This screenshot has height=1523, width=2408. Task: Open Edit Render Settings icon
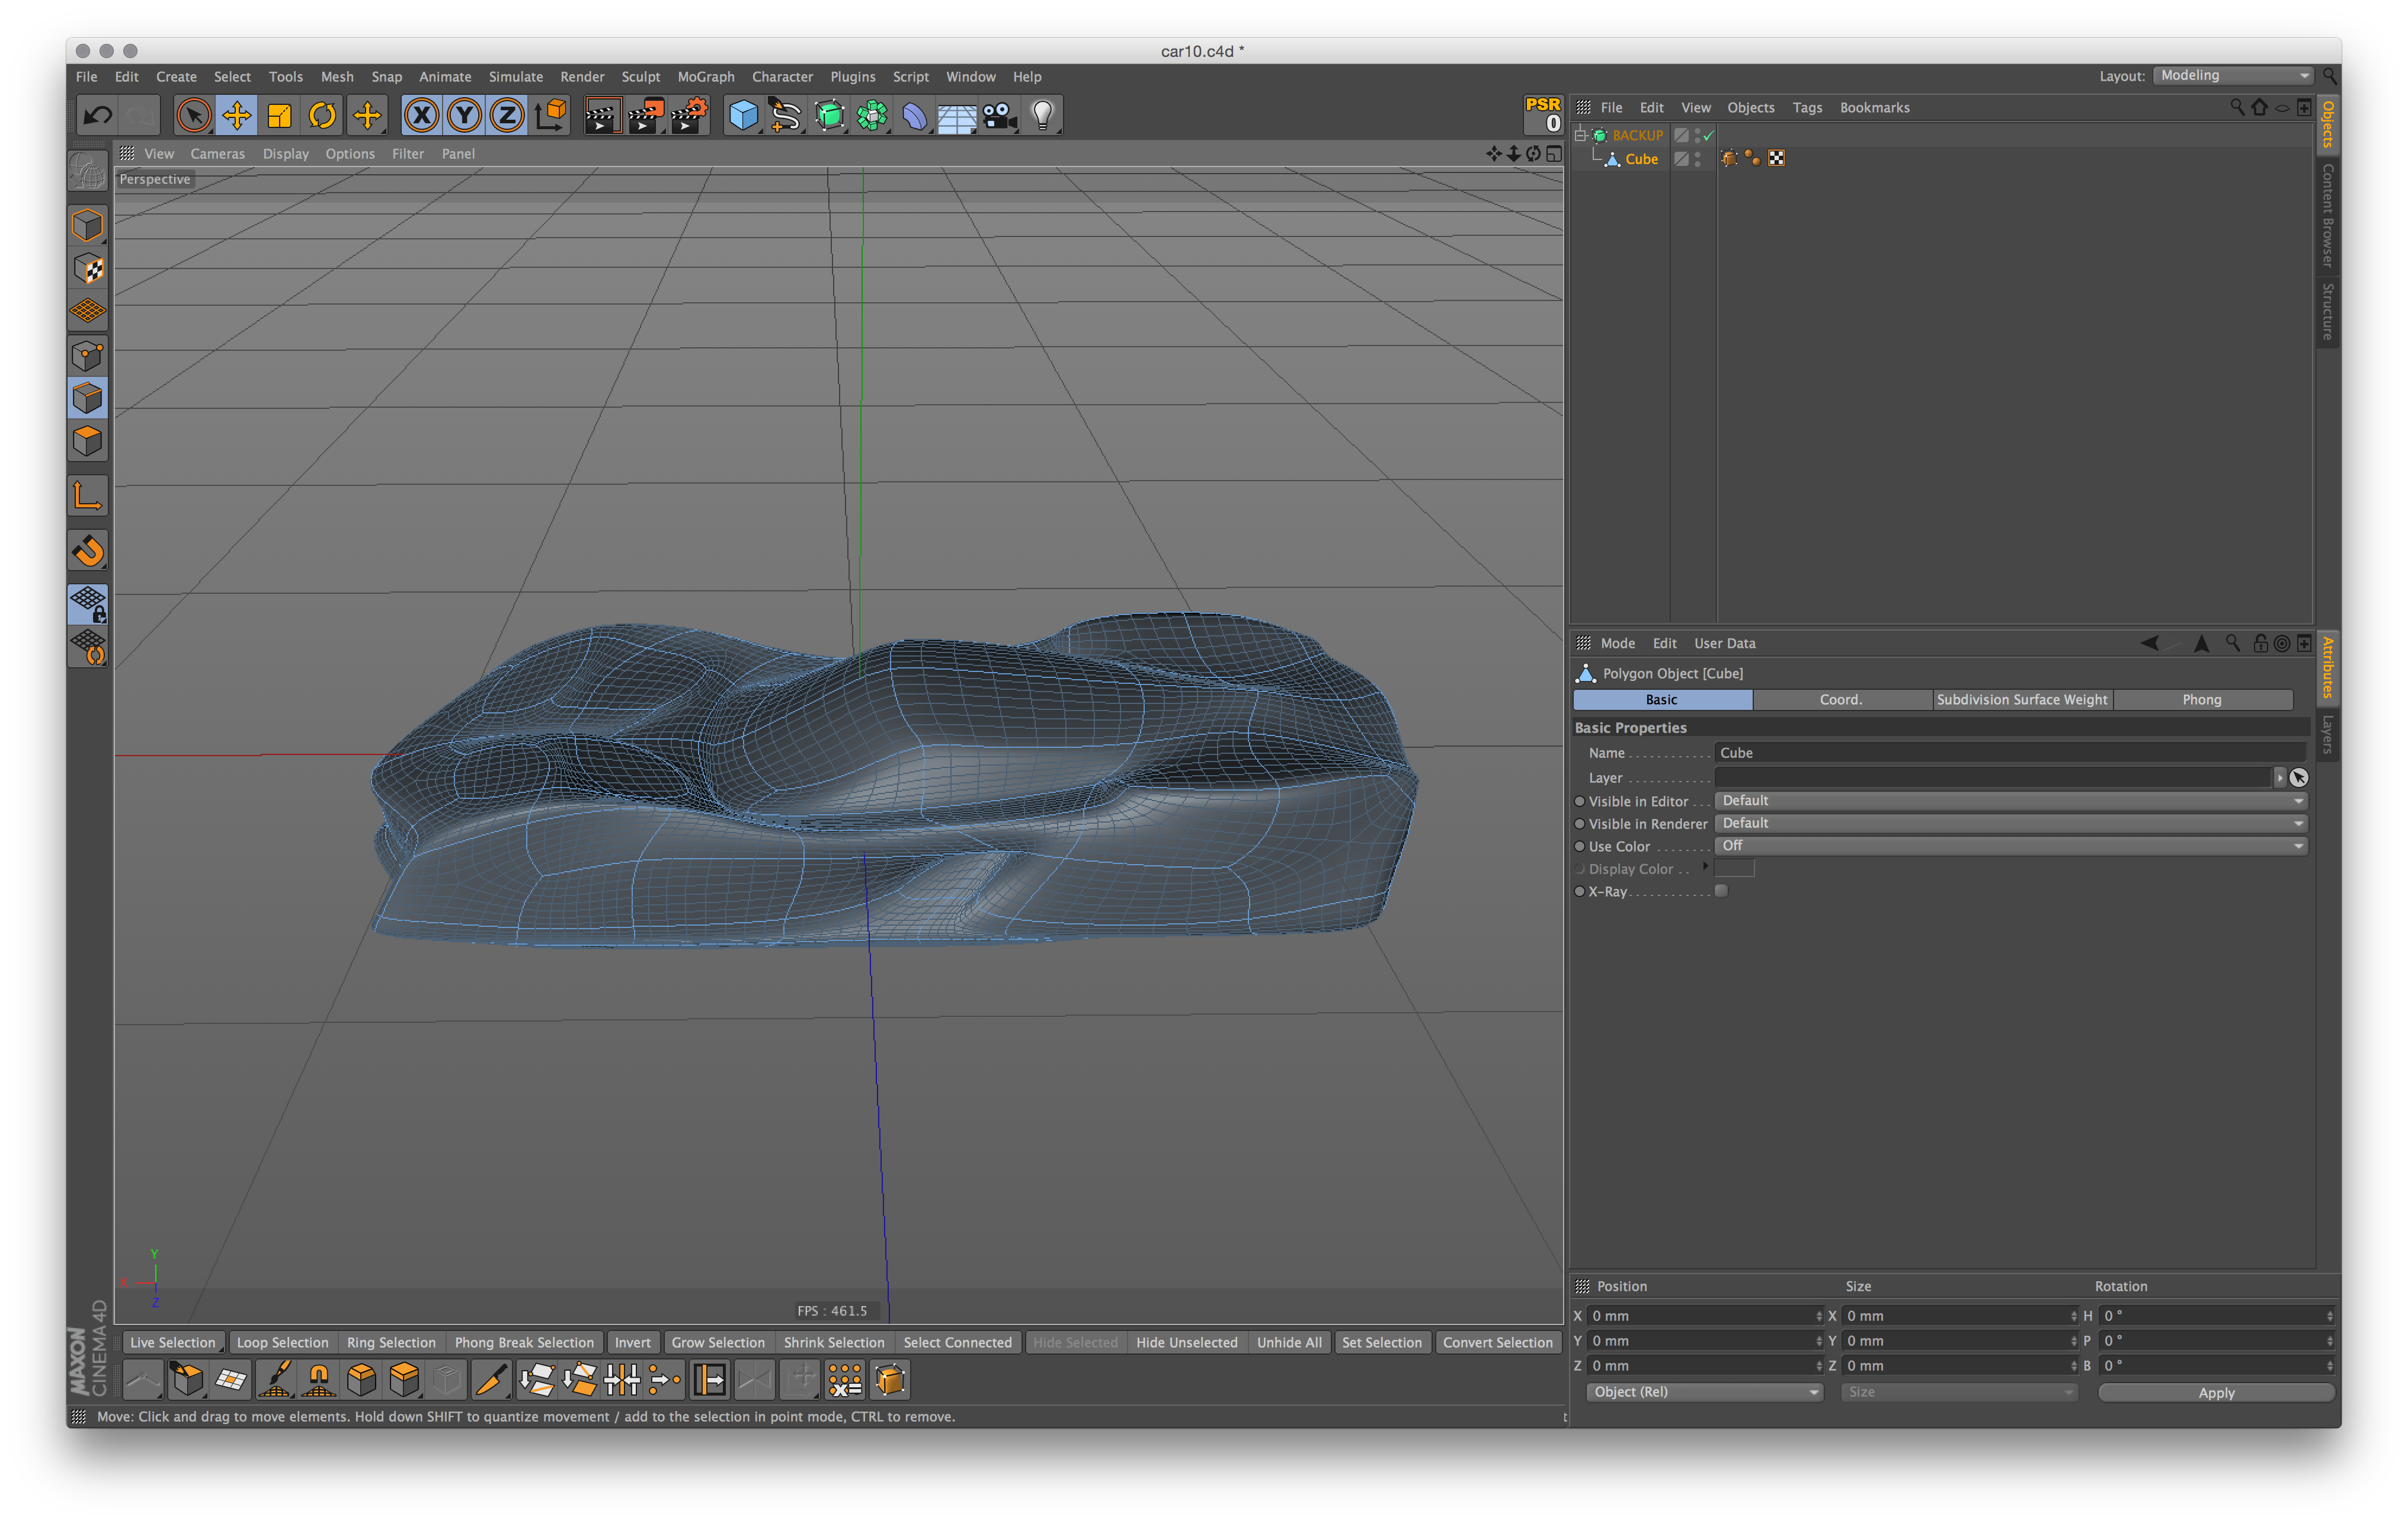pos(689,116)
